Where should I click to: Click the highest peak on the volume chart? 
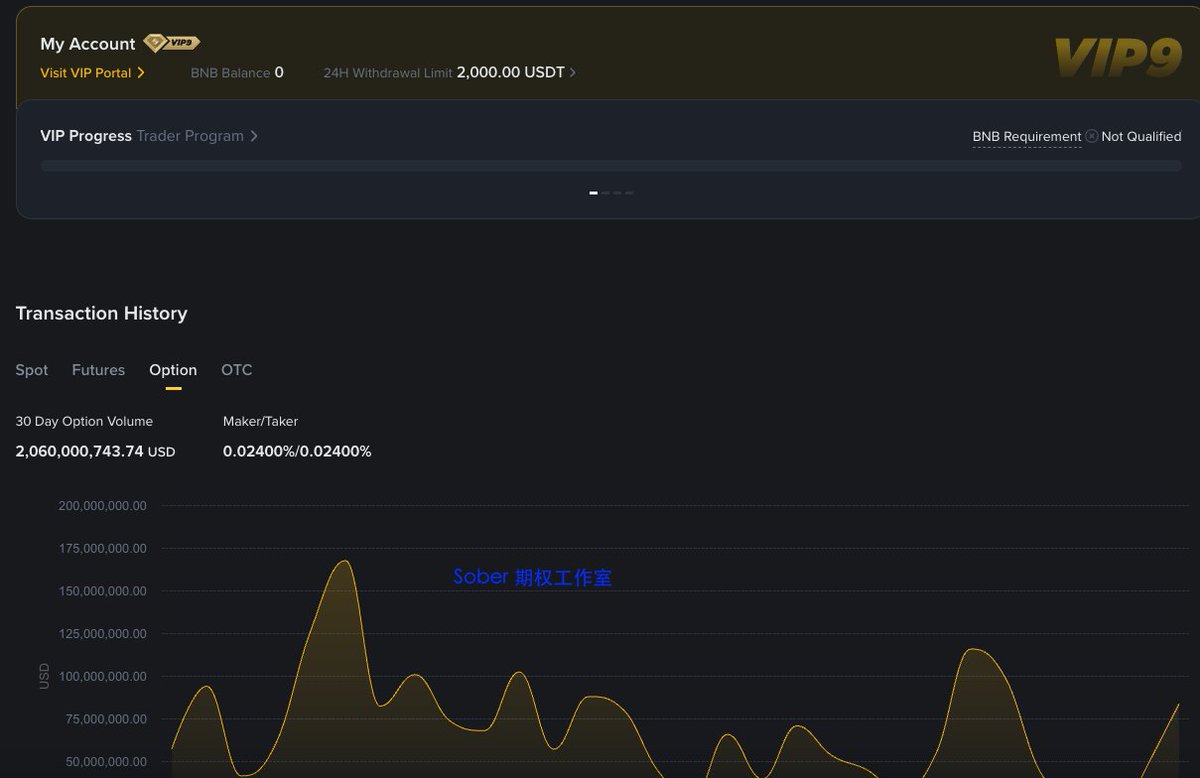(x=345, y=561)
